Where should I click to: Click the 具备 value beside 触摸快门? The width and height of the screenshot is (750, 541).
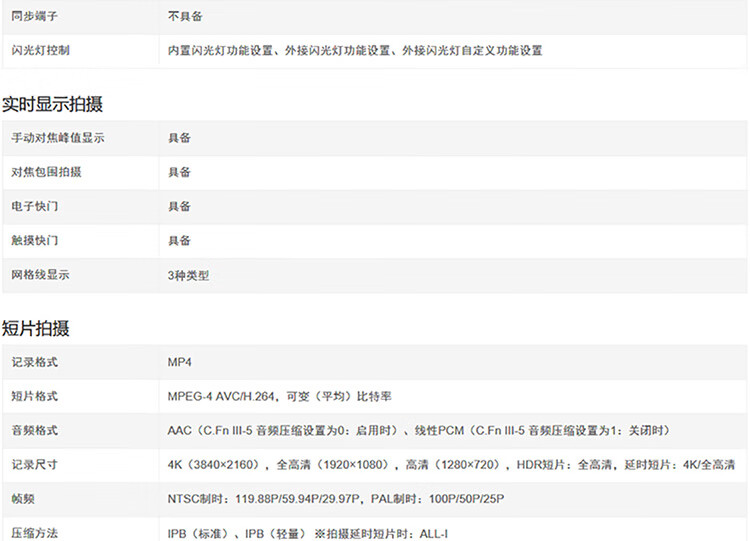point(179,240)
